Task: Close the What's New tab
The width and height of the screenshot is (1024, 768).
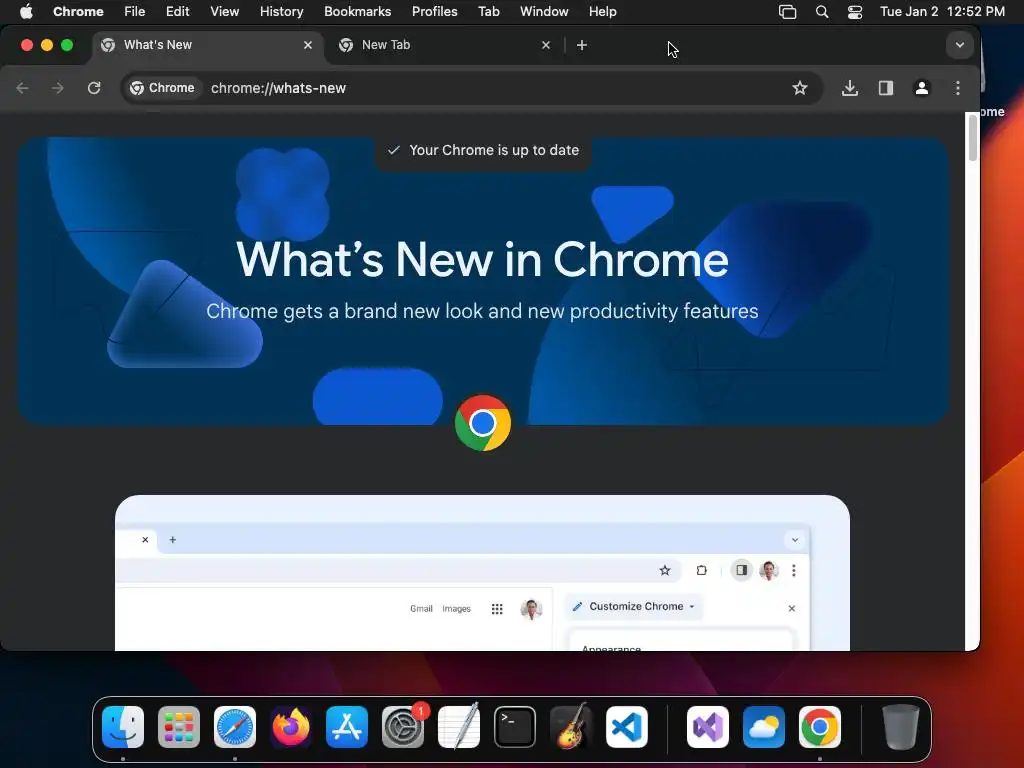Action: tap(308, 45)
